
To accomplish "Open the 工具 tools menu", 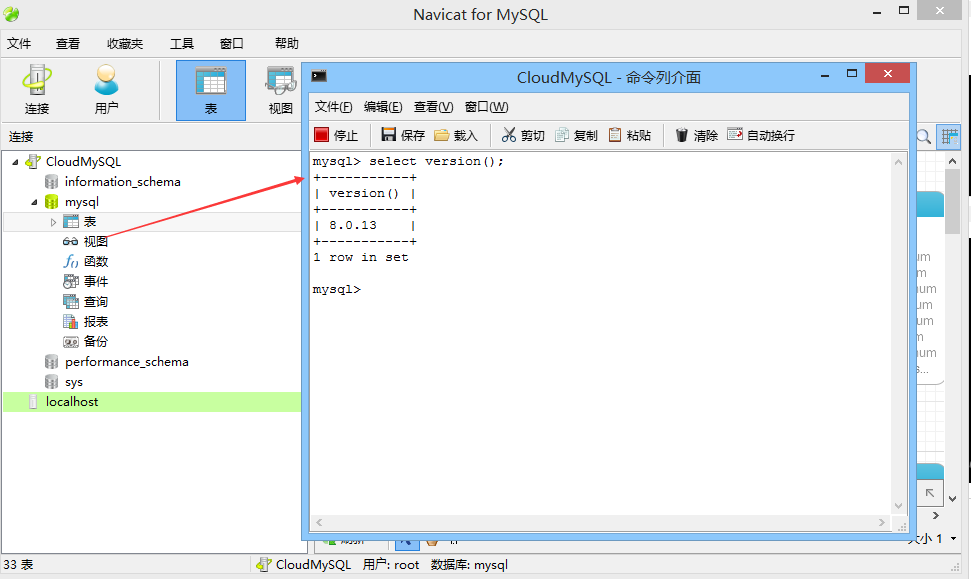I will [x=181, y=43].
